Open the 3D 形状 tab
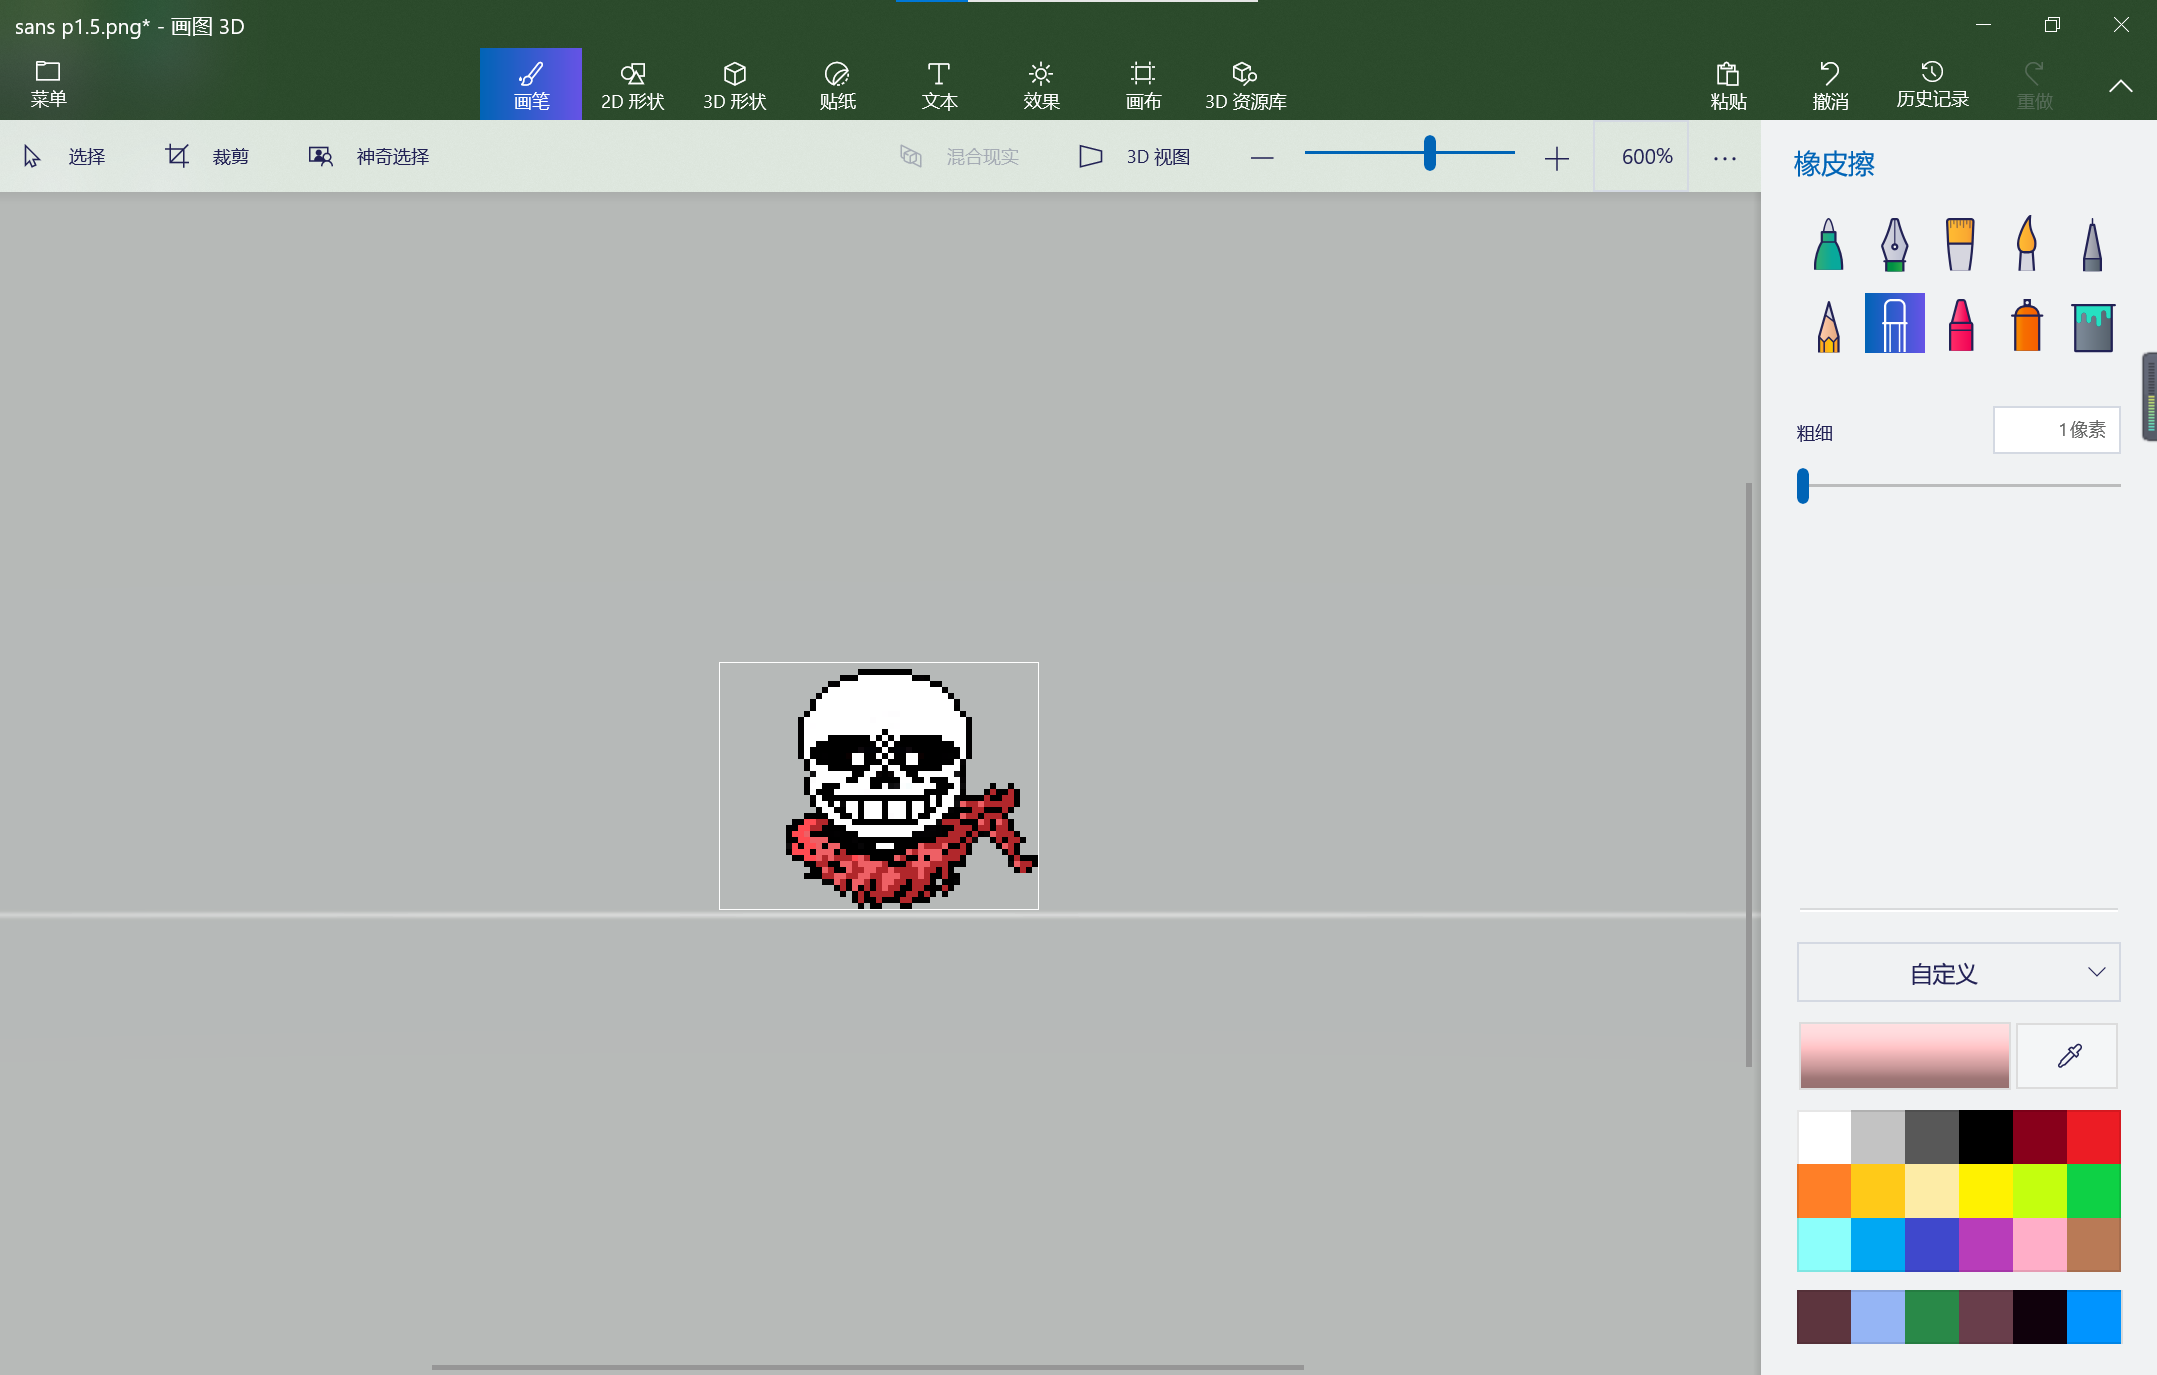The width and height of the screenshot is (2157, 1375). pyautogui.click(x=735, y=84)
